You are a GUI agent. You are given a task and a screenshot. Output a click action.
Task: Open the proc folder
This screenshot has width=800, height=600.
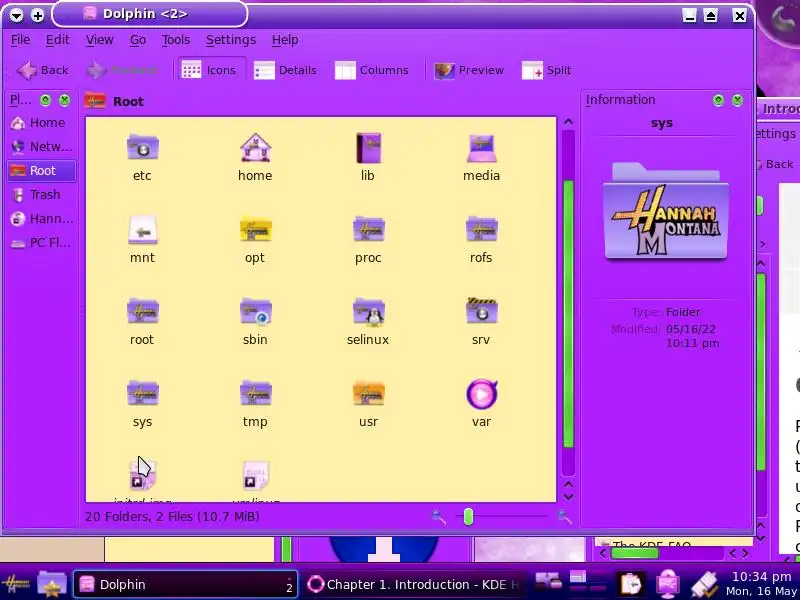pos(368,230)
